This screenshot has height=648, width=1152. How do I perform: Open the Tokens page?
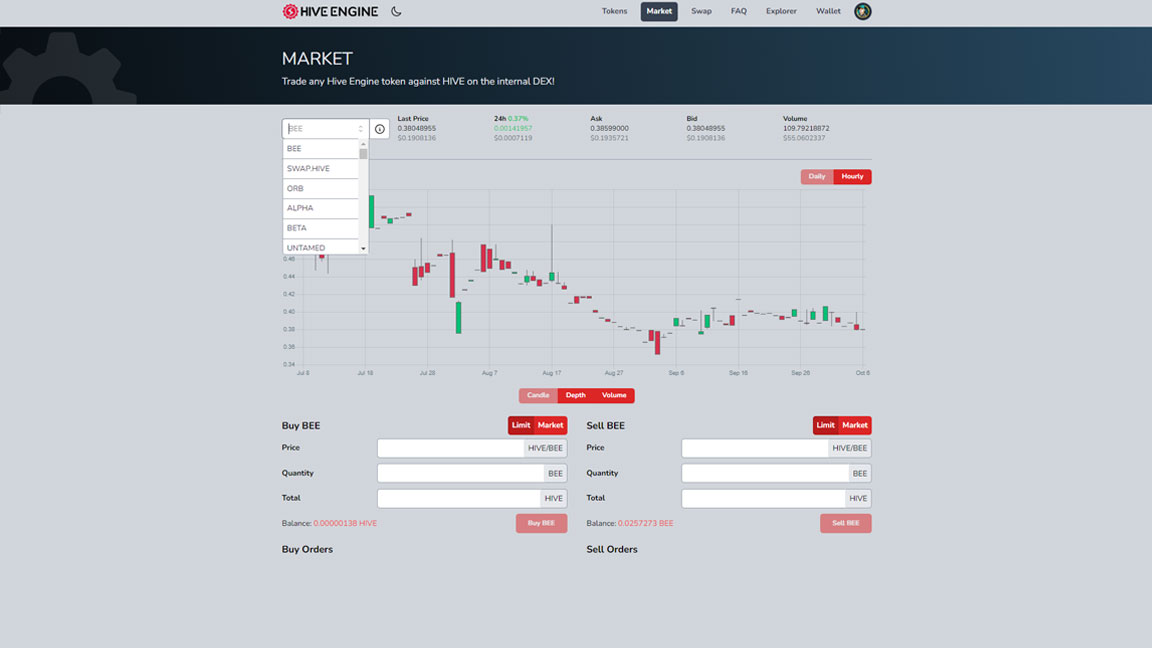coord(614,11)
